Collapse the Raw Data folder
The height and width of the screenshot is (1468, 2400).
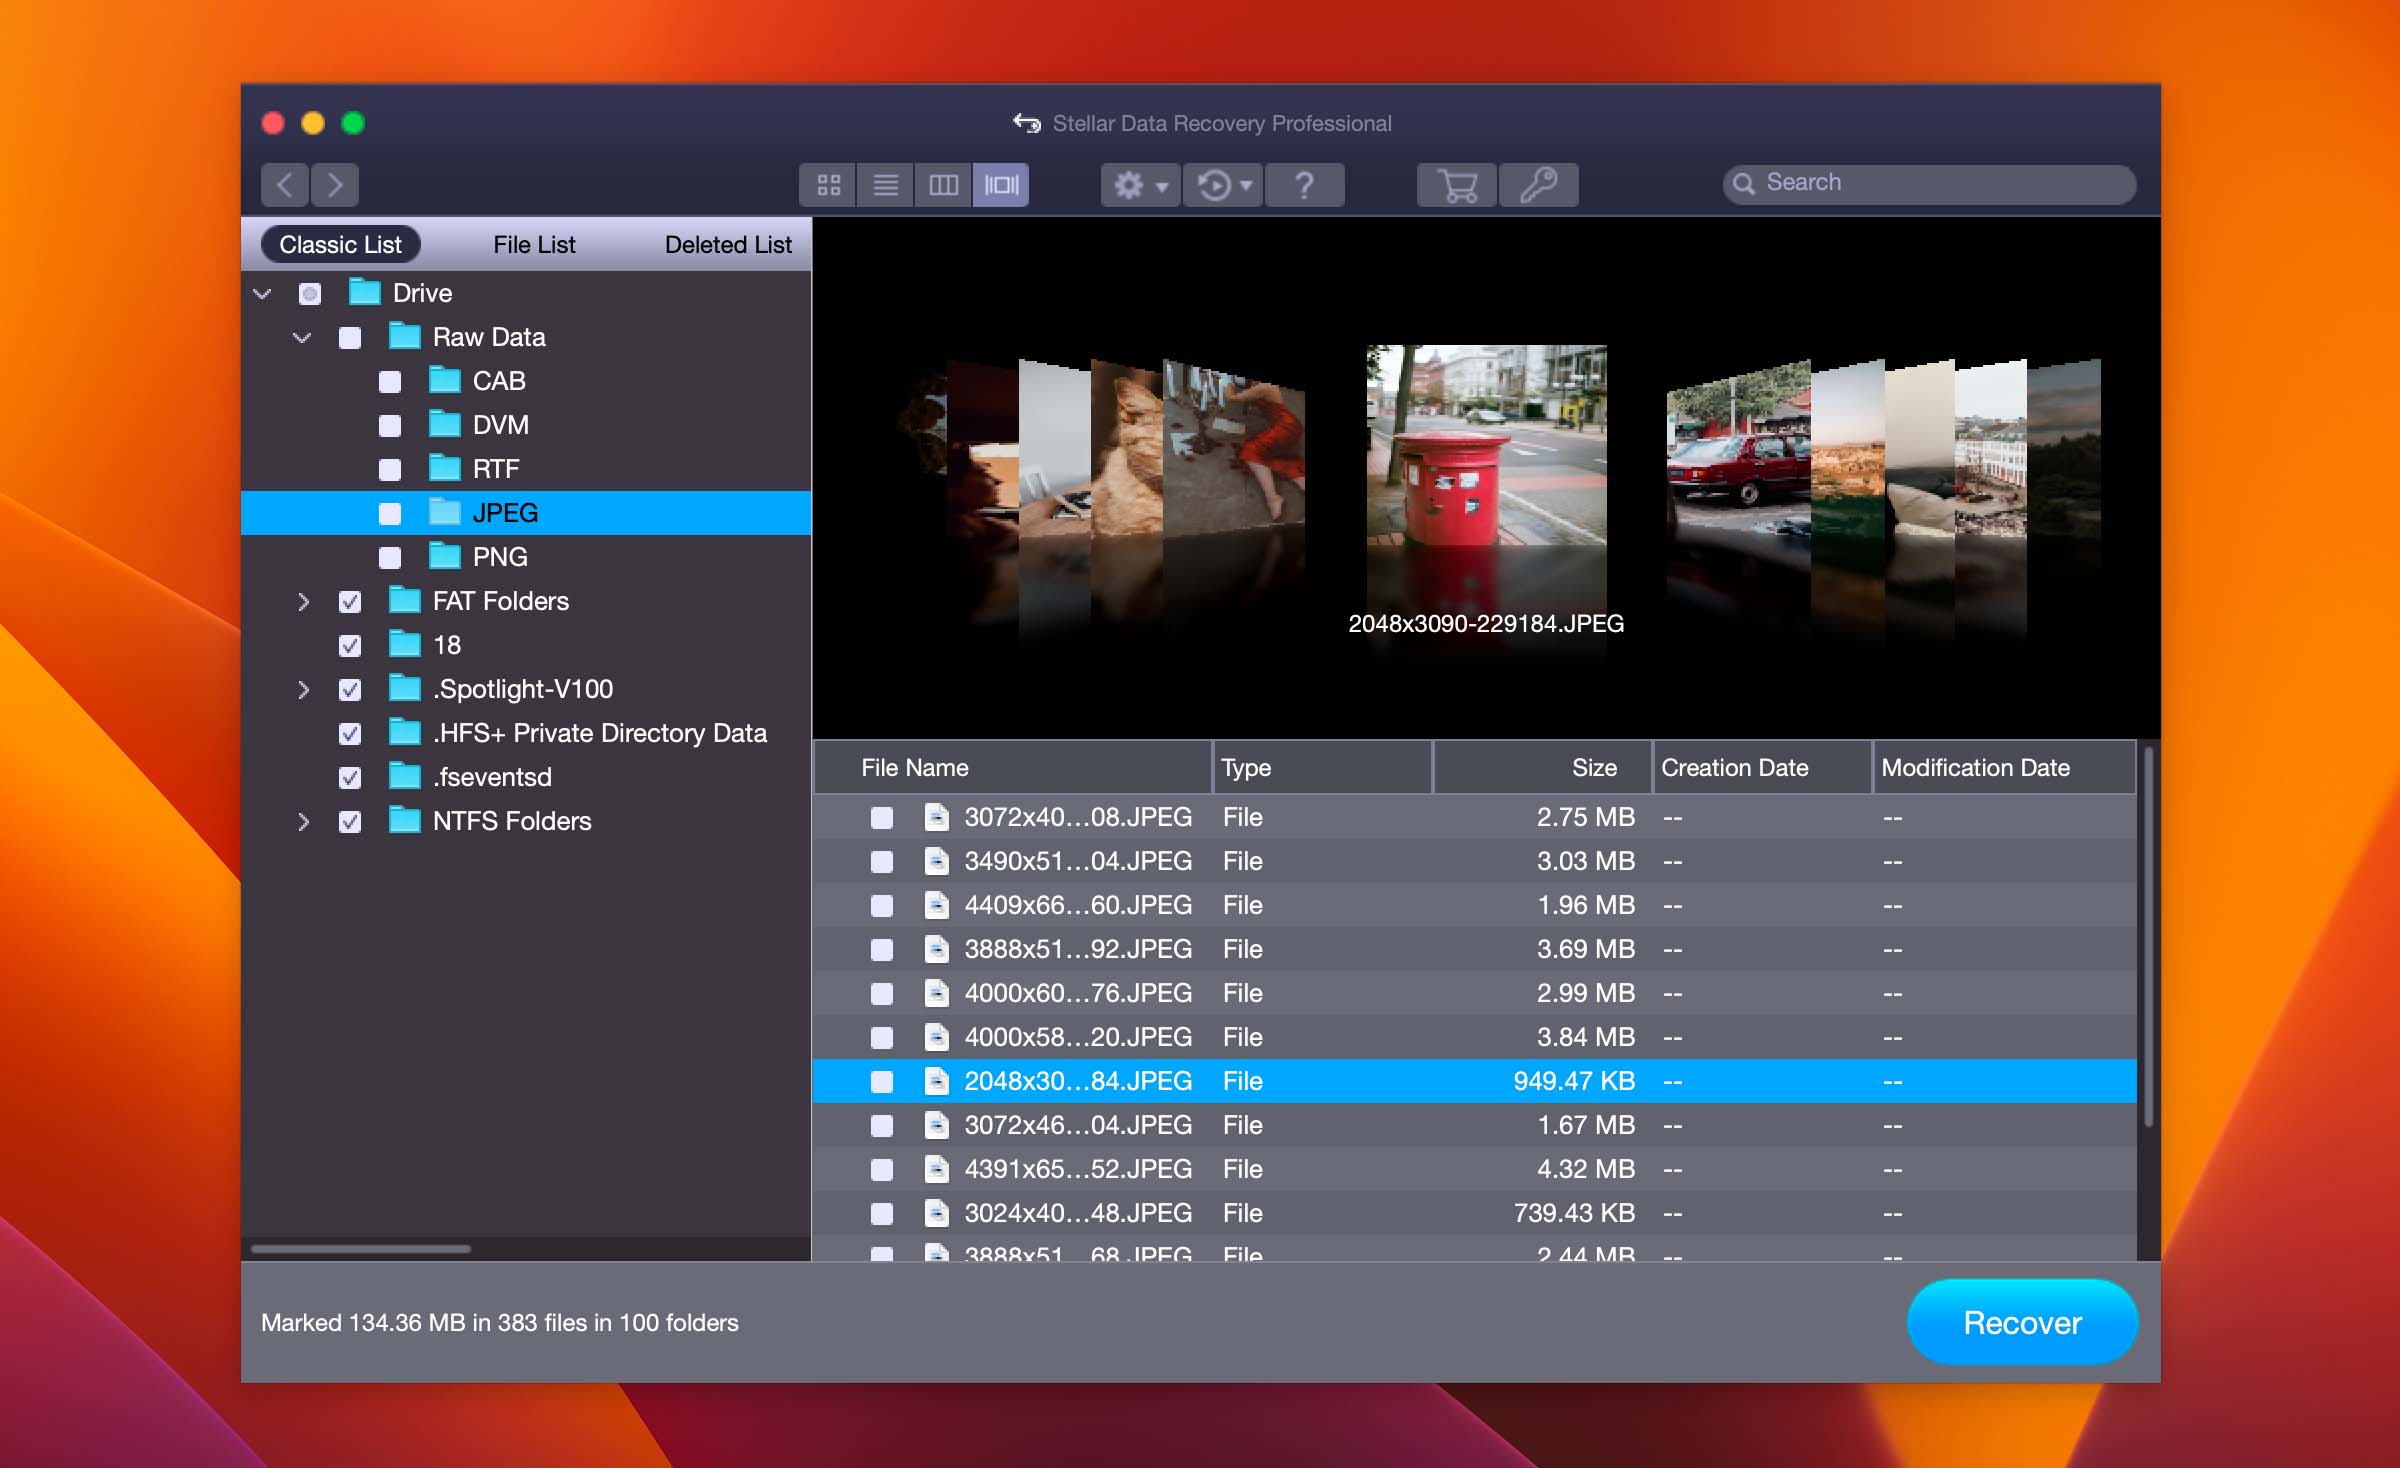click(302, 337)
